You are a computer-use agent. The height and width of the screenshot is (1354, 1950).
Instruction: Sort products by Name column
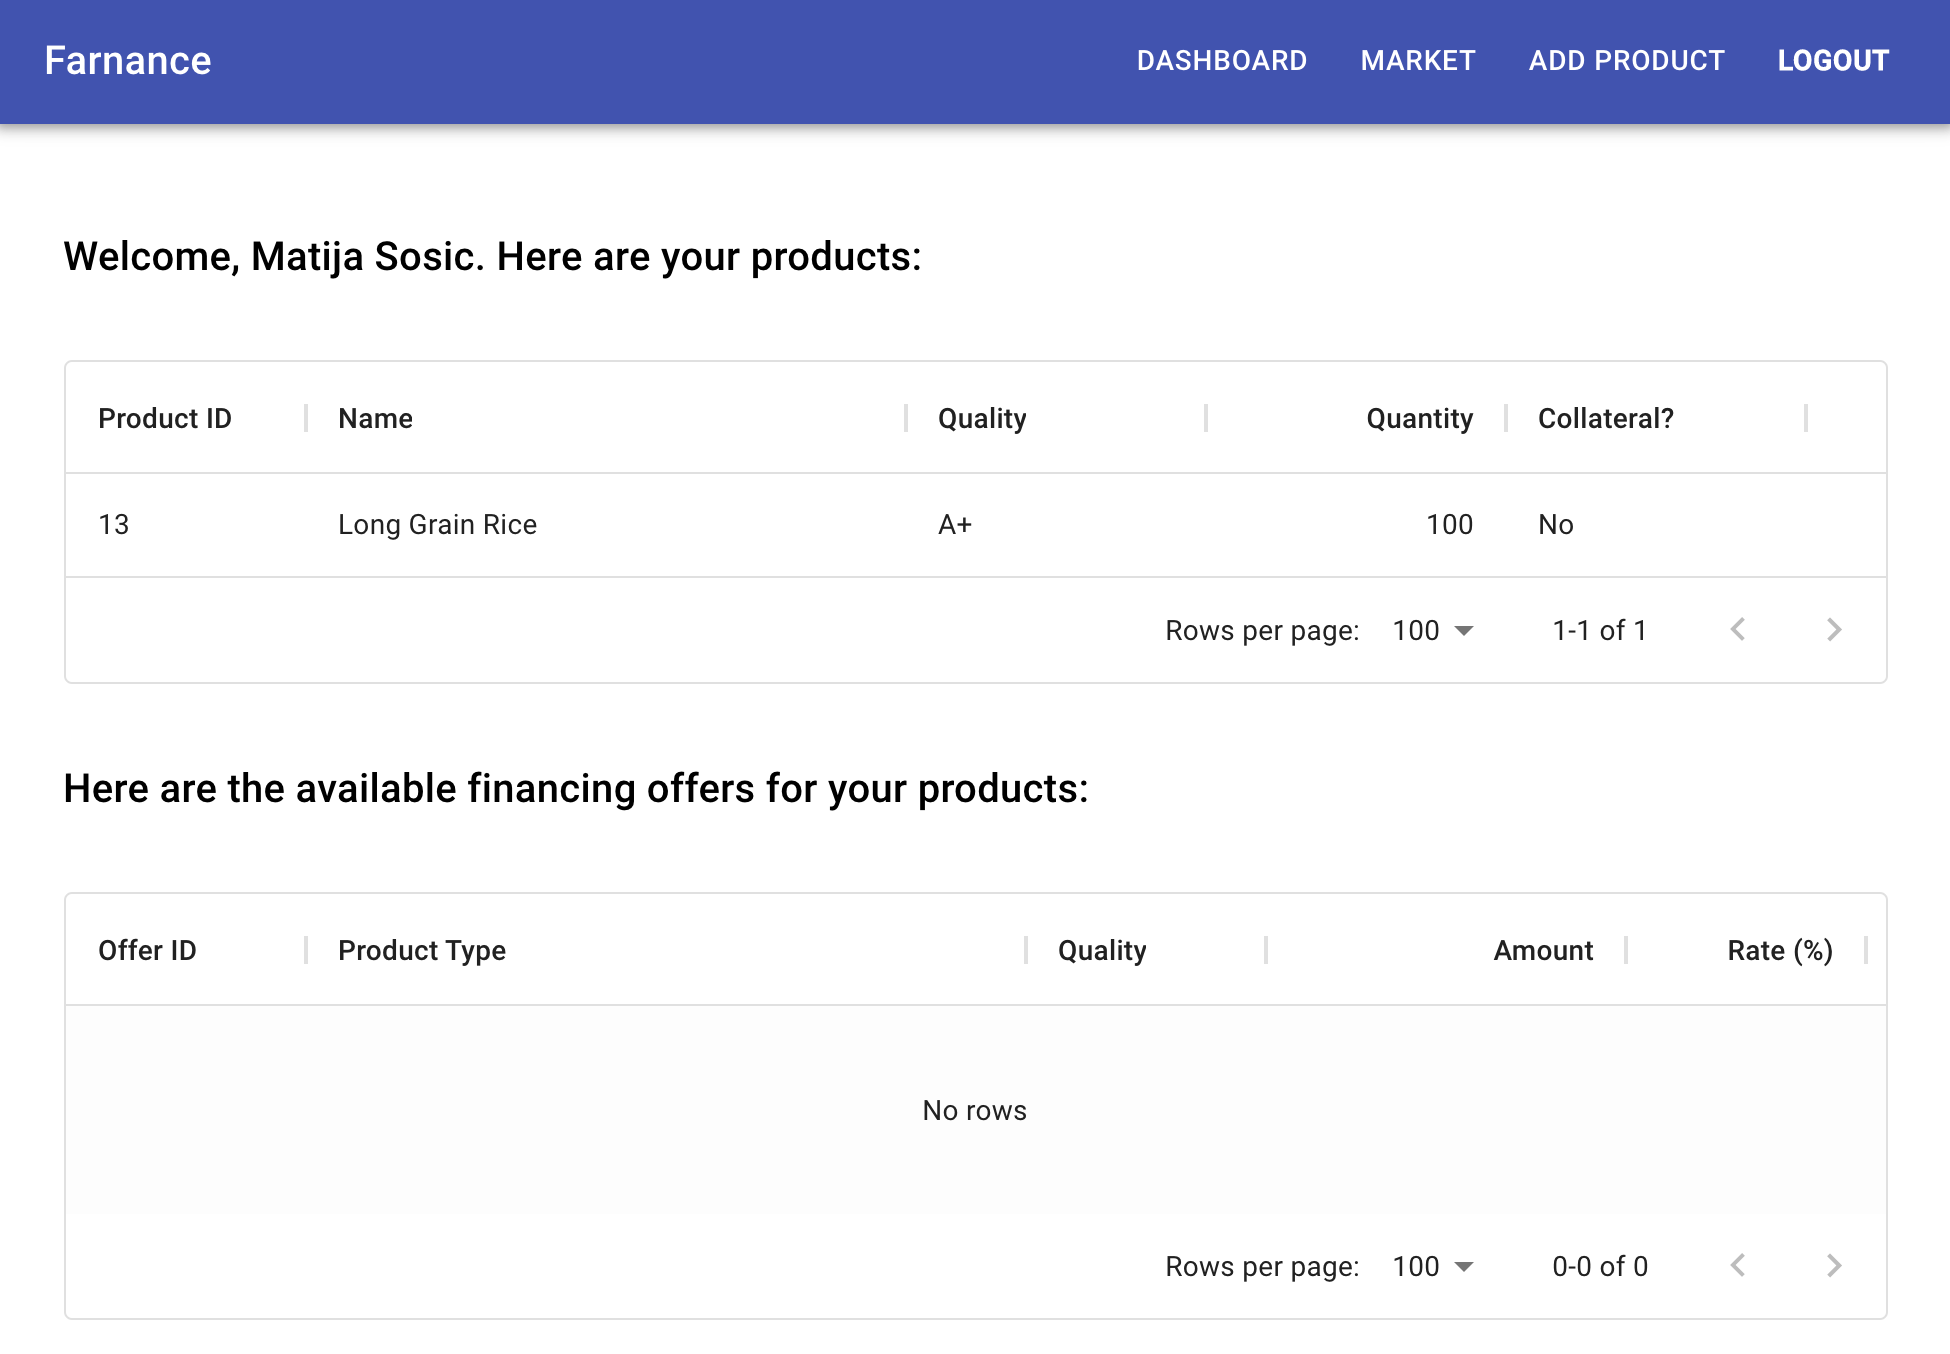(x=375, y=418)
